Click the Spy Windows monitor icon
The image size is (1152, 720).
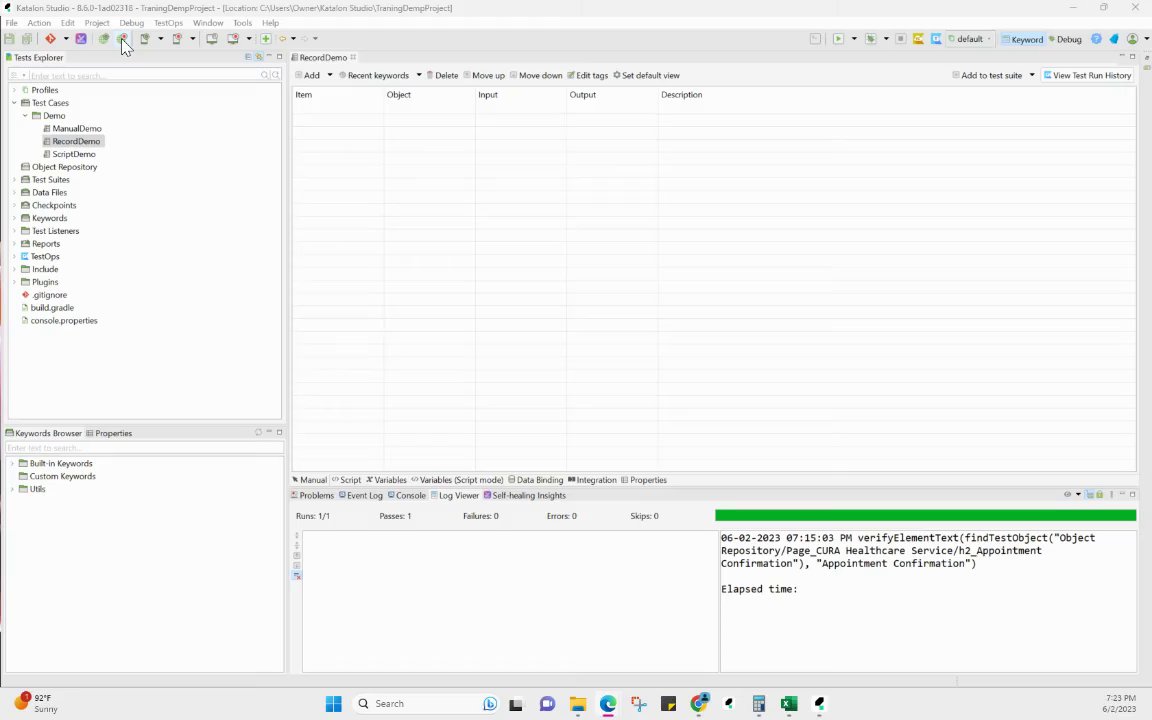[212, 39]
